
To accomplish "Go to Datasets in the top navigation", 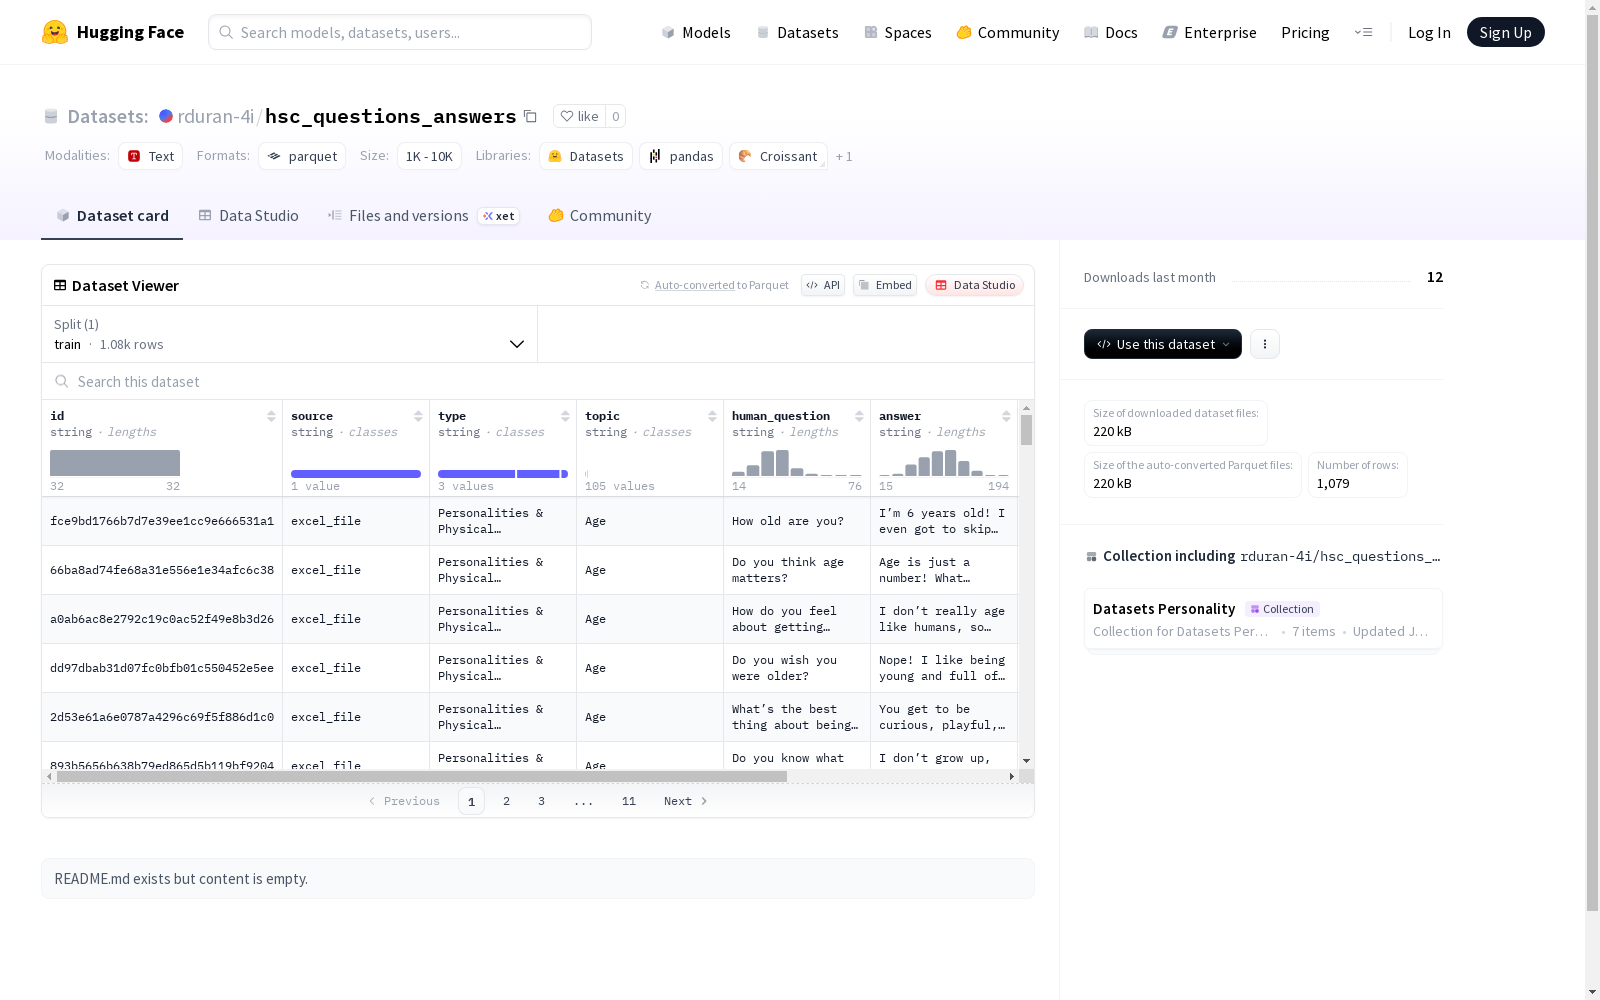I will pos(797,32).
